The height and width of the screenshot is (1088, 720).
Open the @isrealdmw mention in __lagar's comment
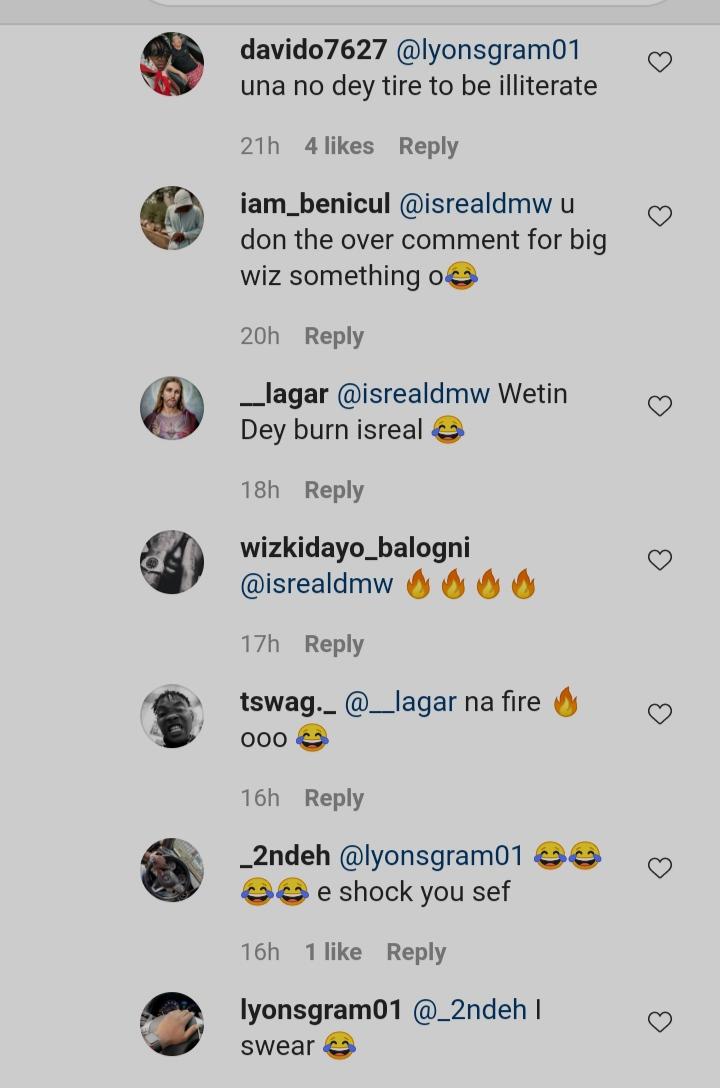click(414, 394)
